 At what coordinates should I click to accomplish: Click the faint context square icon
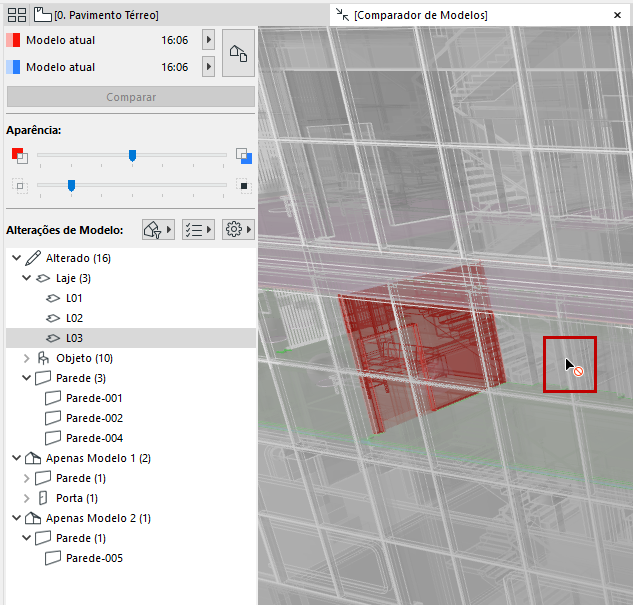(20, 186)
